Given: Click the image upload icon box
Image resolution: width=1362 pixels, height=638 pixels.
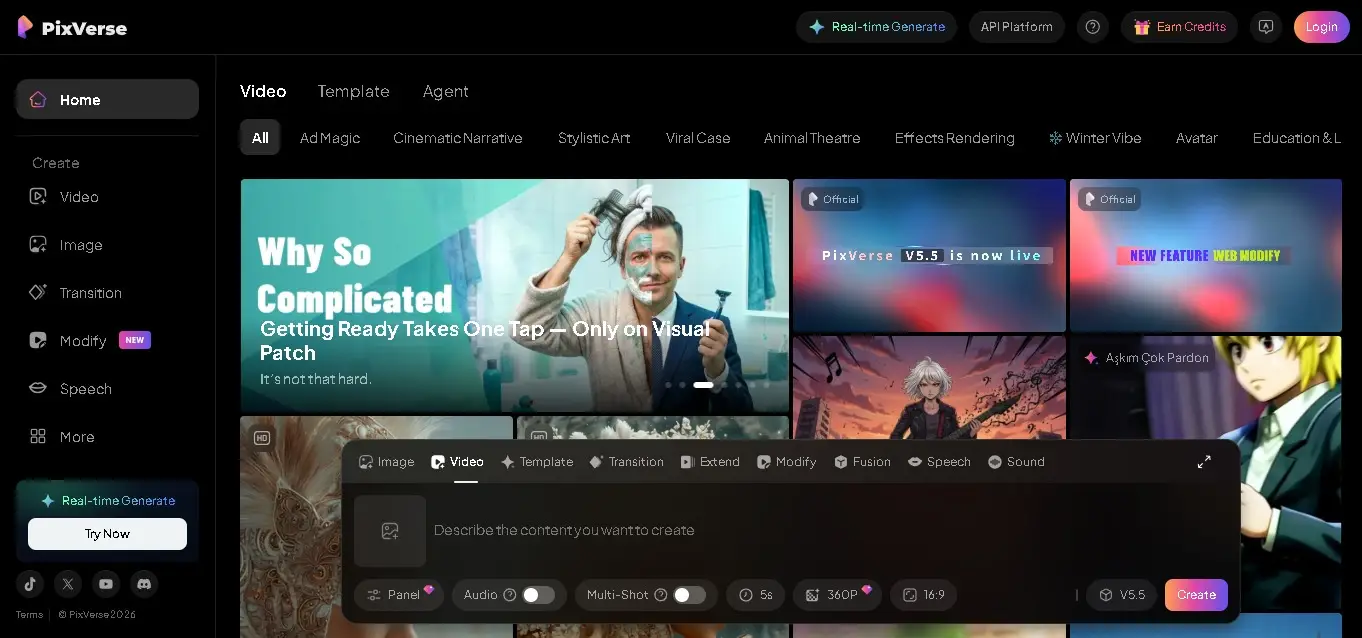Looking at the screenshot, I should pyautogui.click(x=390, y=531).
